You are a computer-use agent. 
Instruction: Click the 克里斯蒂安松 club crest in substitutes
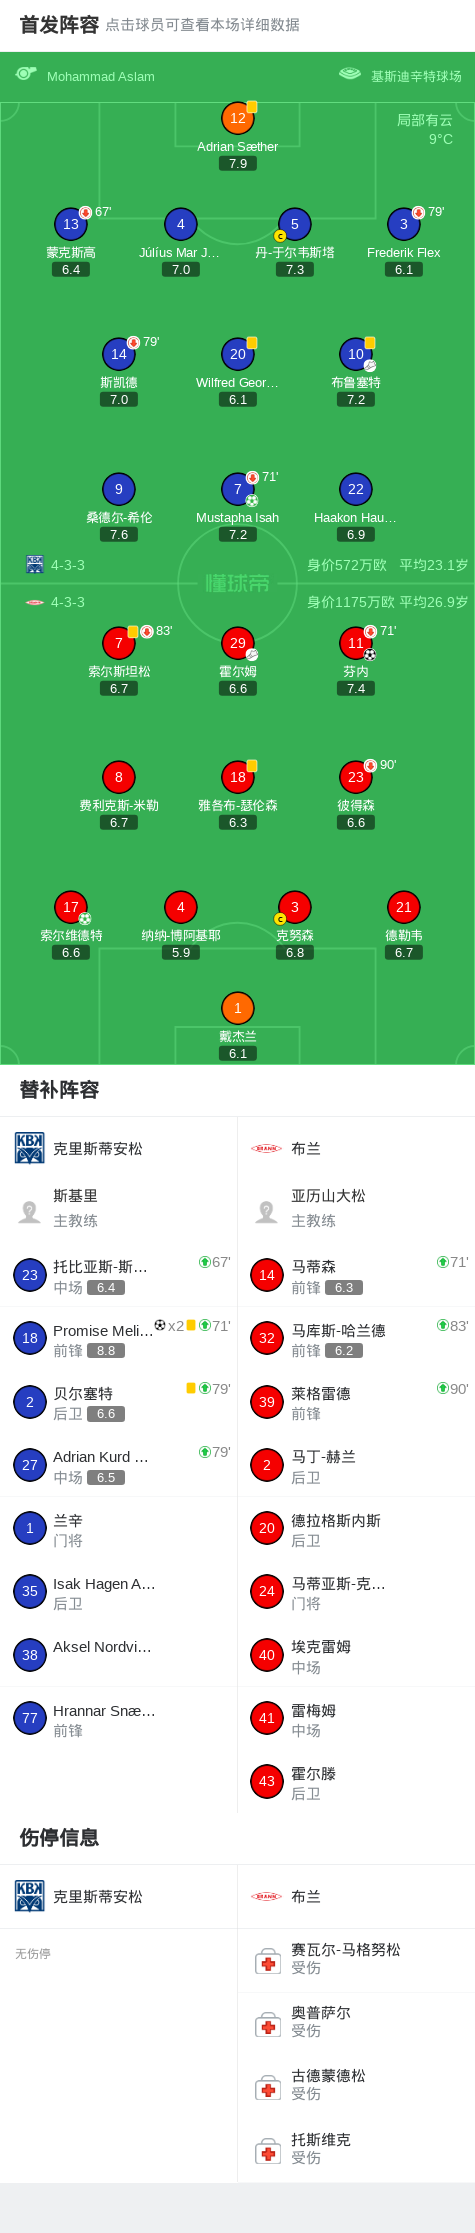[x=30, y=1148]
